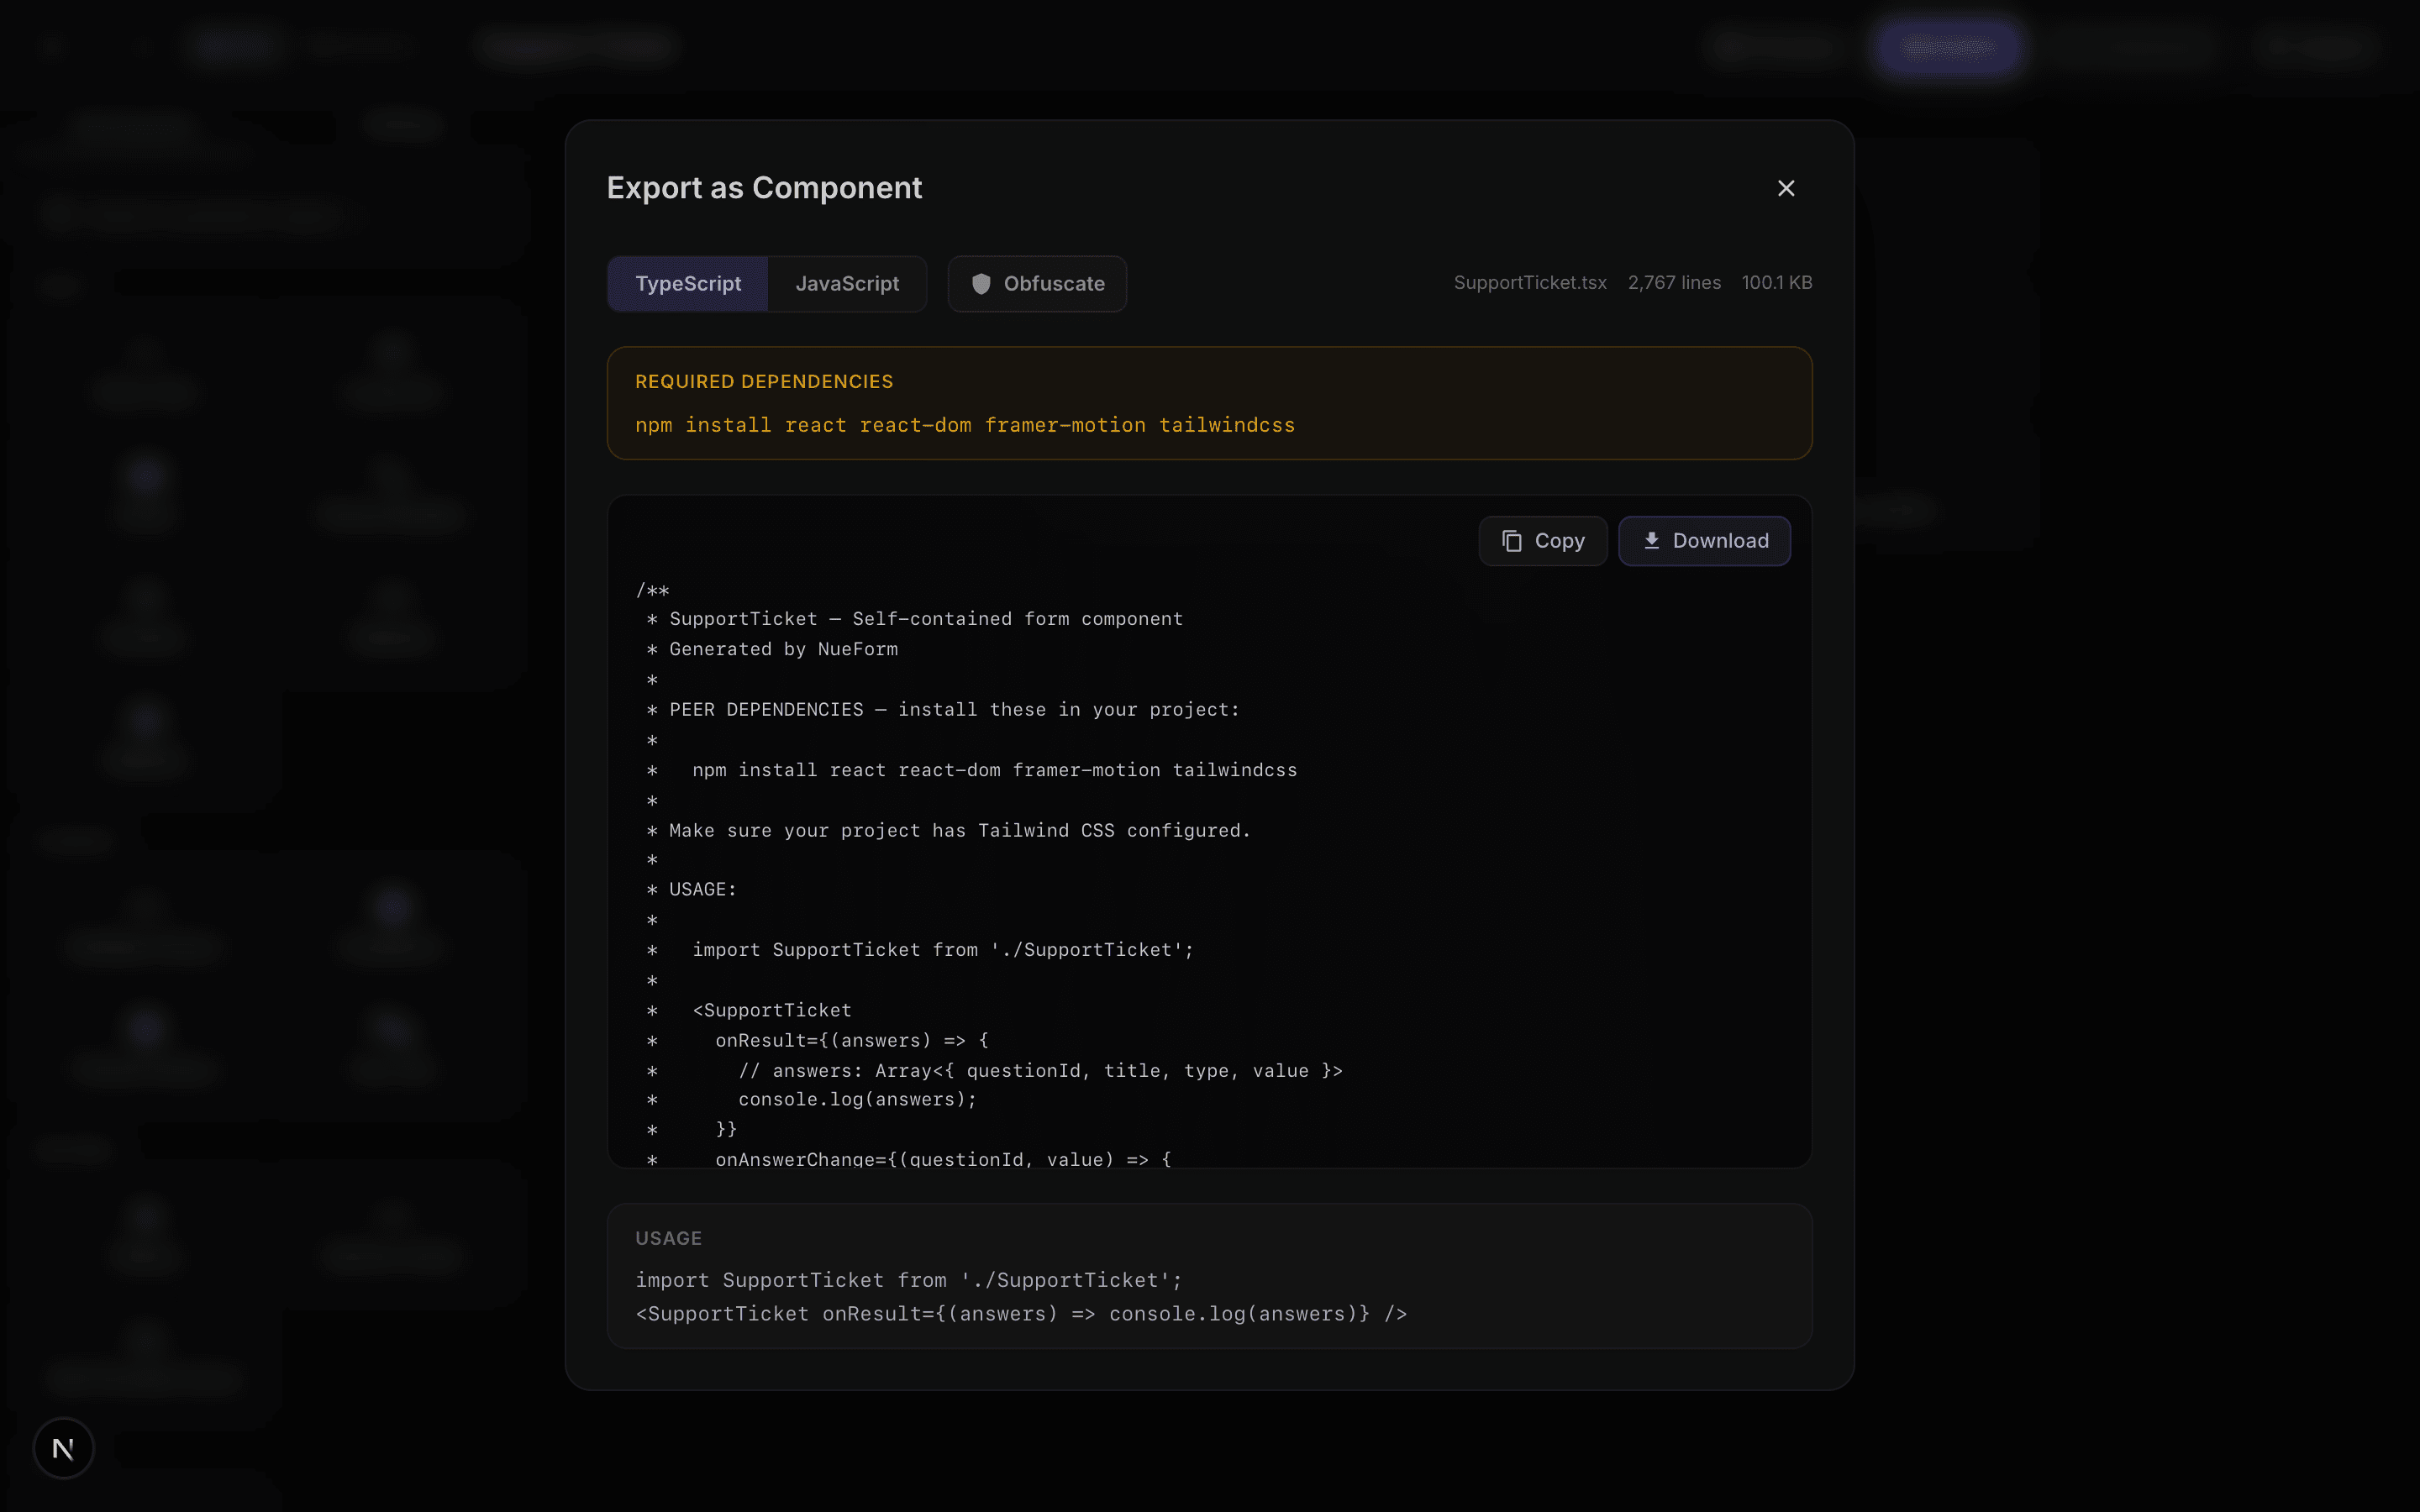Switch code output to JavaScript
Screen dimensions: 2420x1512
coord(847,283)
